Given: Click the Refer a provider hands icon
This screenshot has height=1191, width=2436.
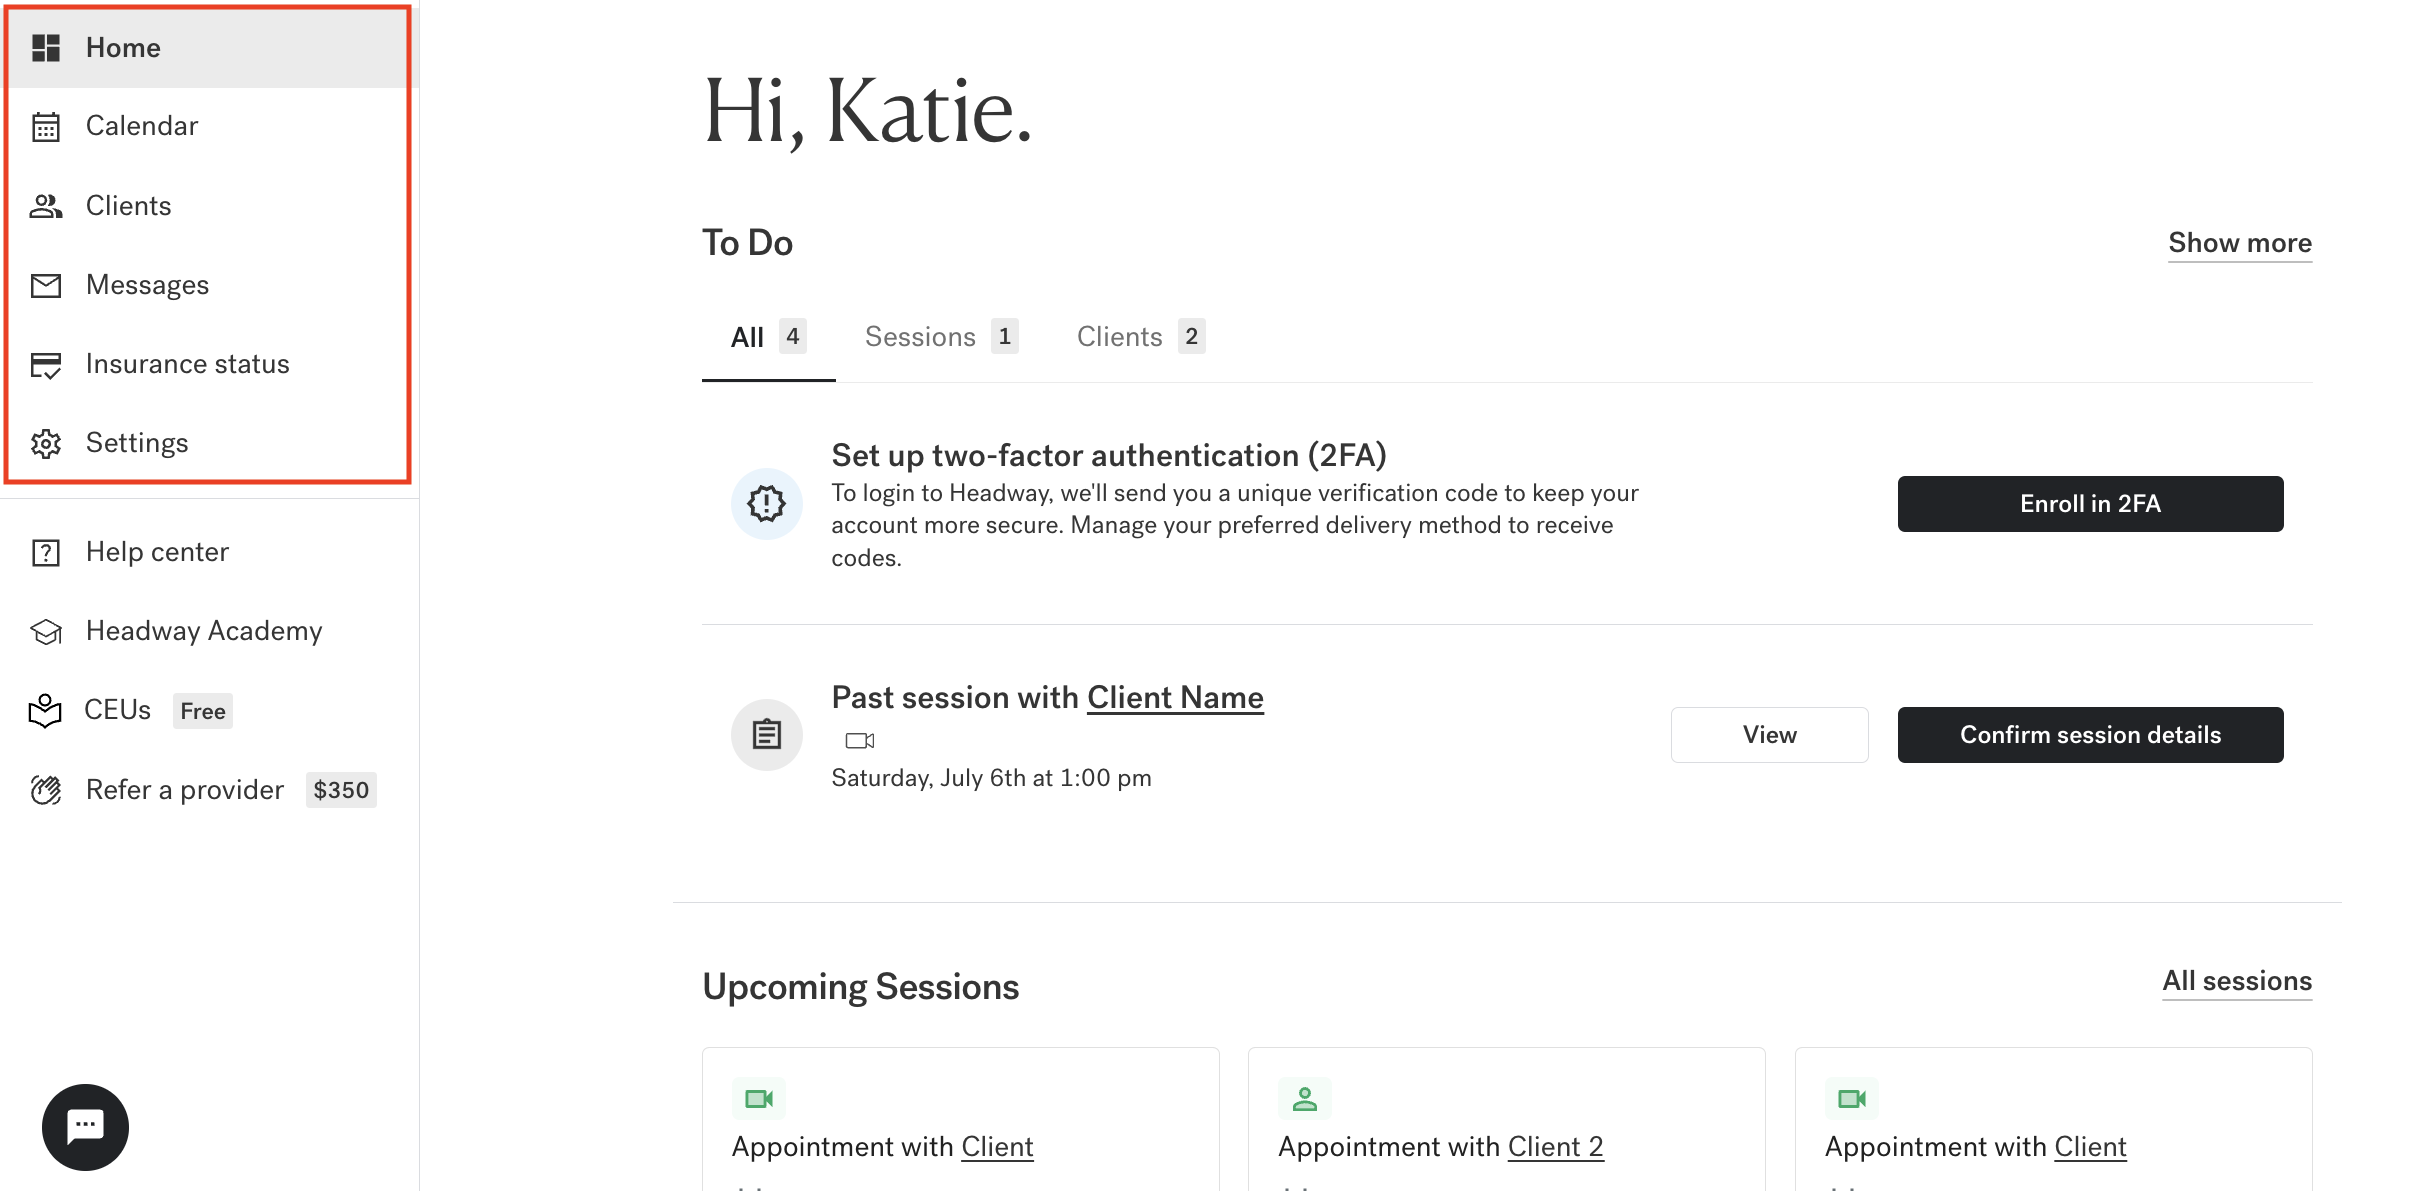Looking at the screenshot, I should tap(46, 791).
